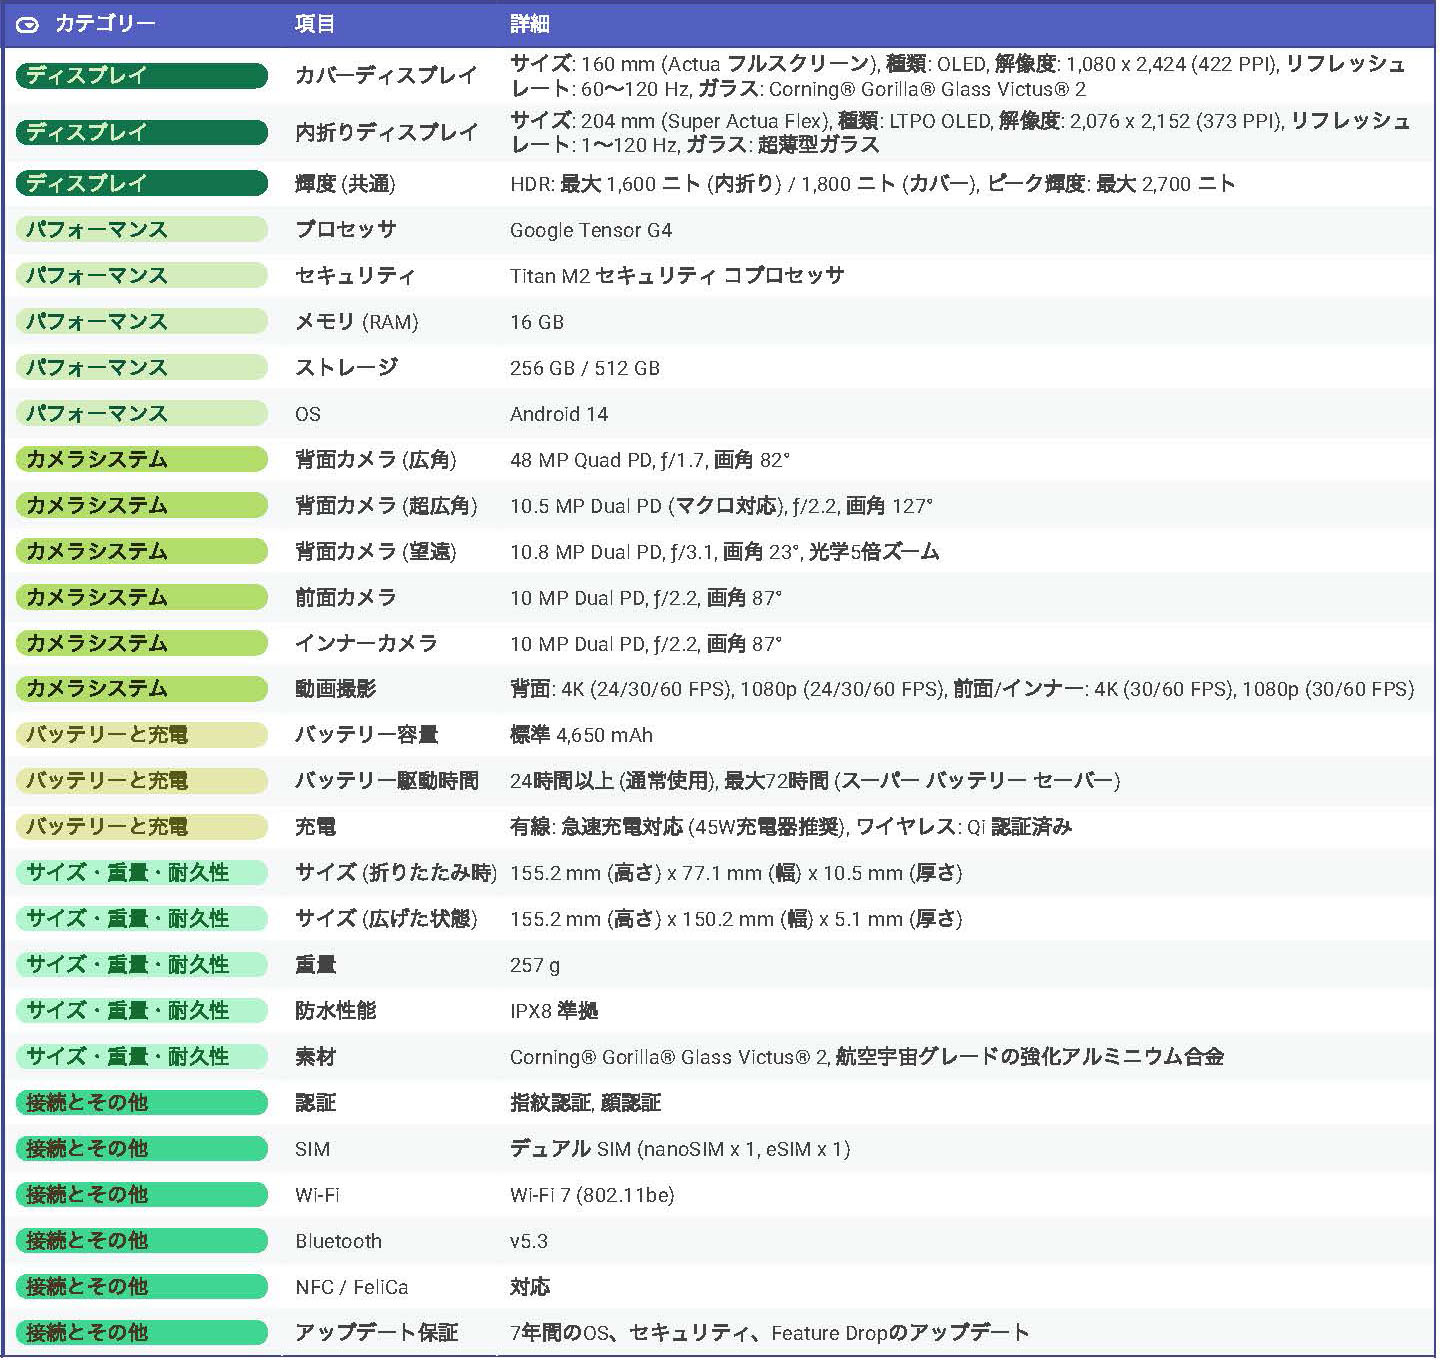
Task: Click ディスプレイ tag in カバーディスプレイ row
Action: (142, 76)
